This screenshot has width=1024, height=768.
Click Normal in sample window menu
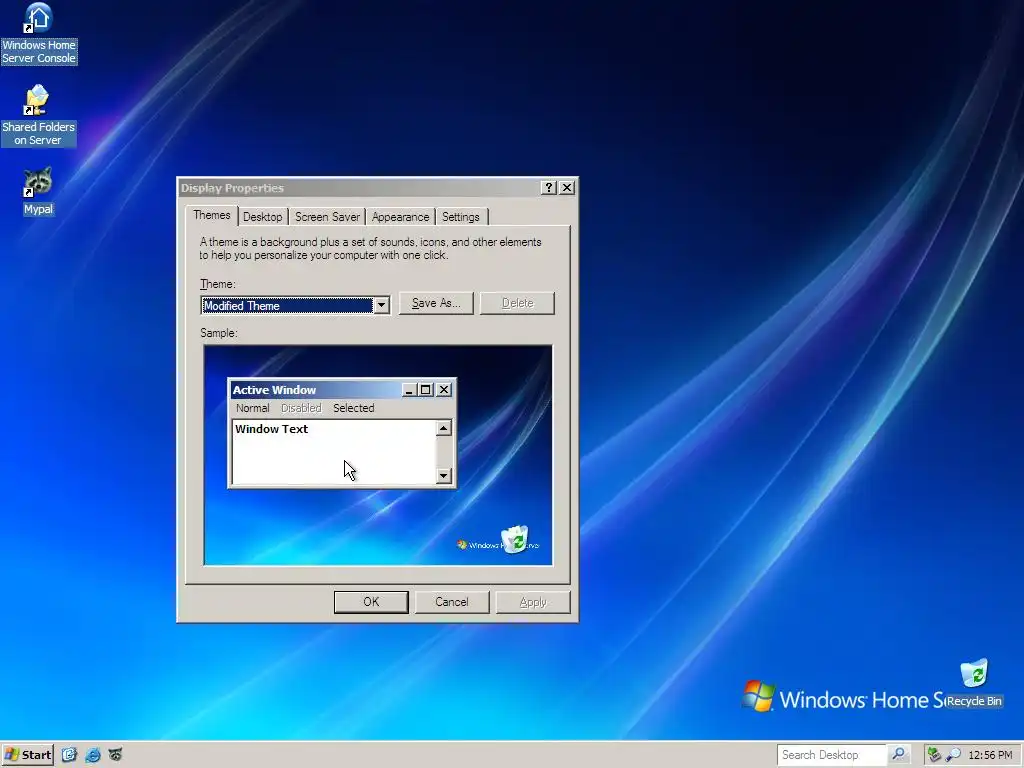click(253, 408)
